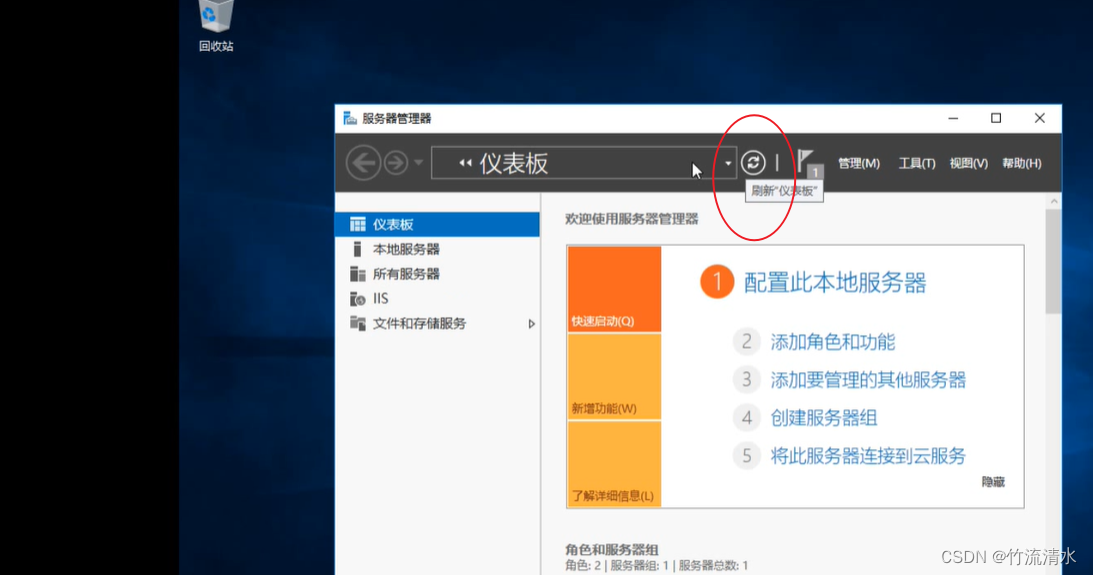Maximize the Server Manager window
1093x575 pixels.
(x=996, y=118)
